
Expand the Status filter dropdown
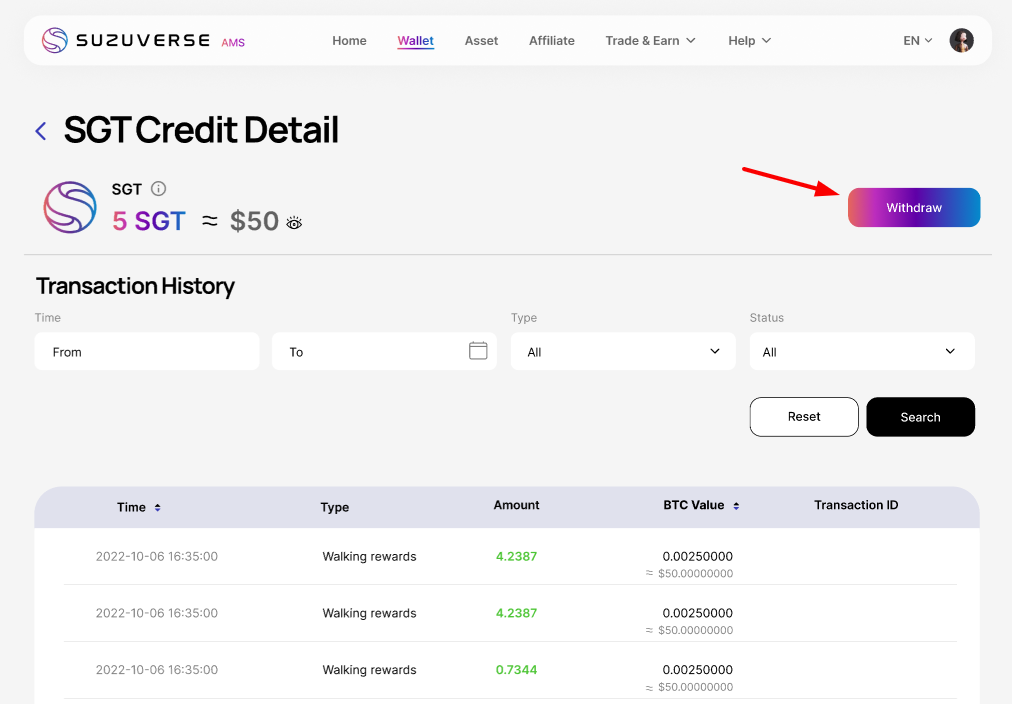(861, 352)
